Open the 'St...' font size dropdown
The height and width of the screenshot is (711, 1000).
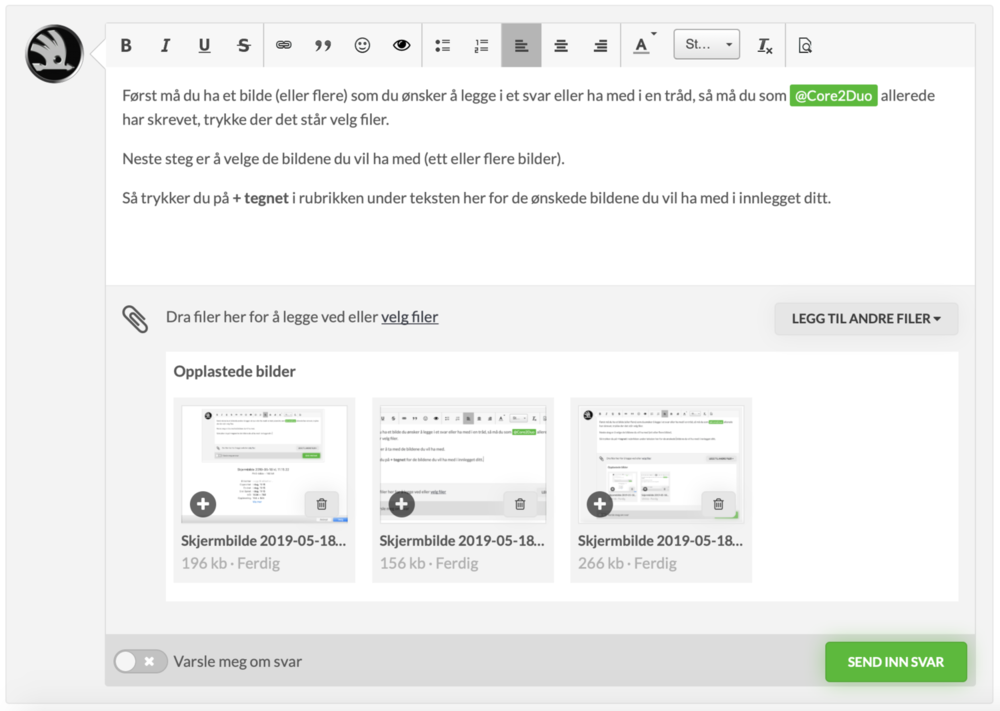point(707,46)
